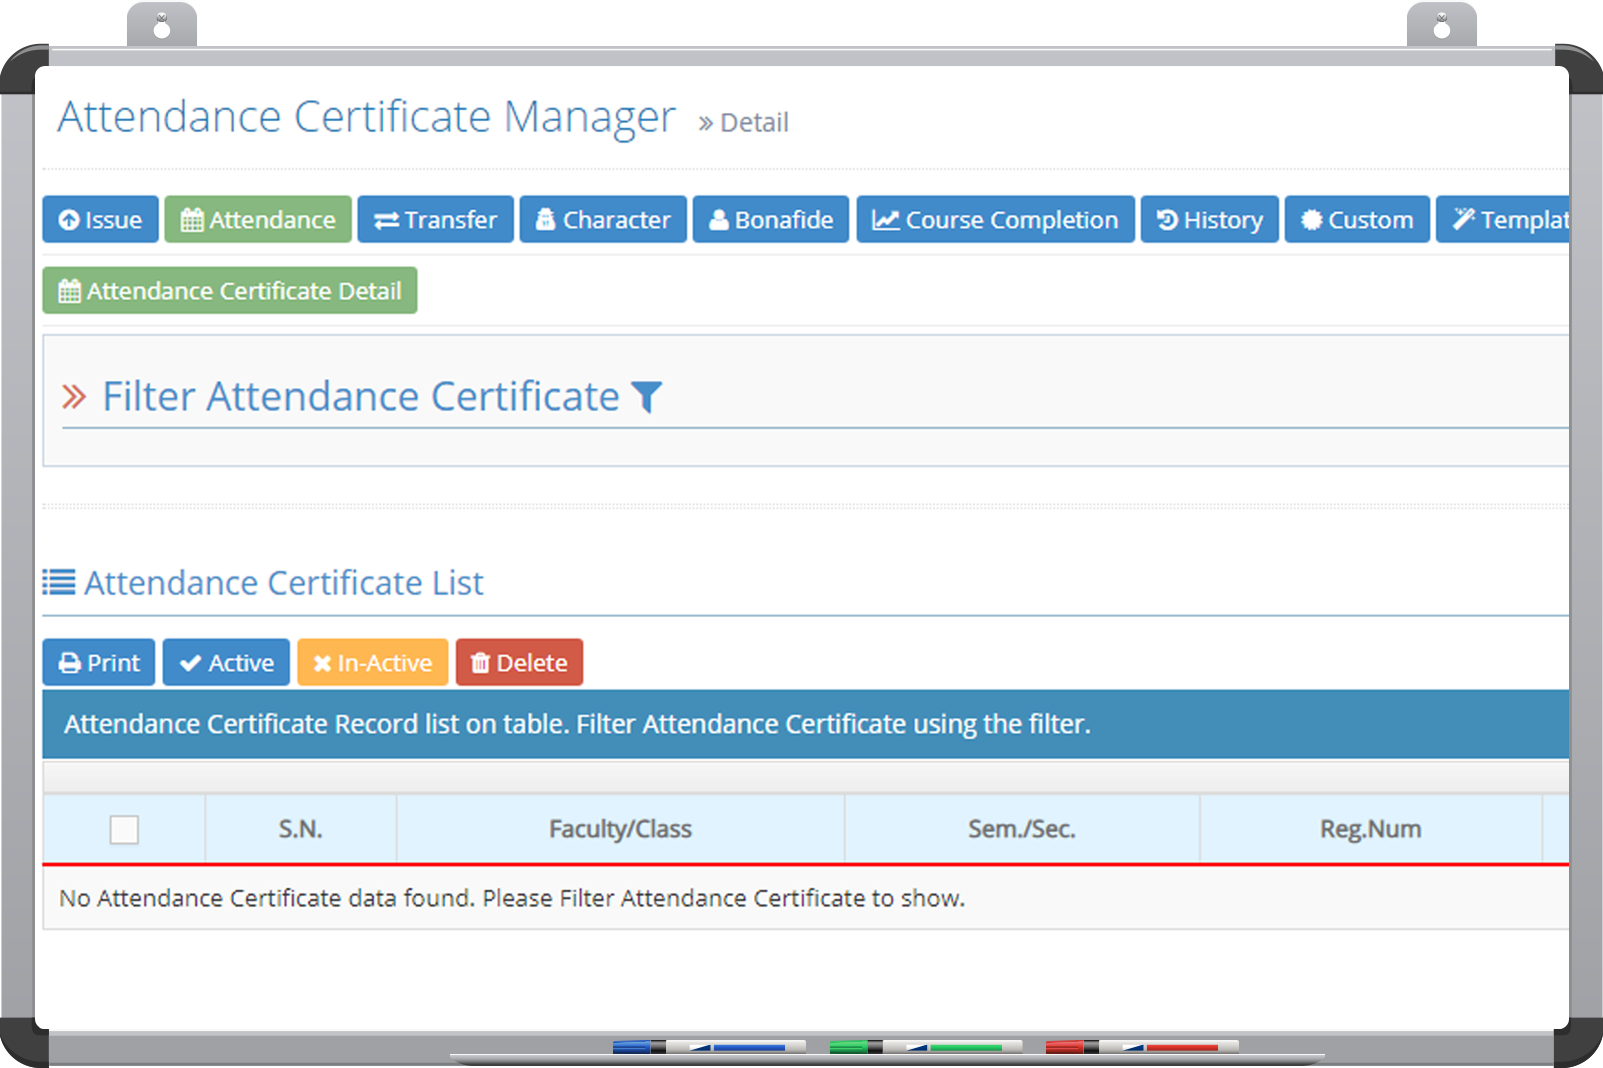Click the red Delete button
This screenshot has height=1068, width=1603.
point(519,662)
